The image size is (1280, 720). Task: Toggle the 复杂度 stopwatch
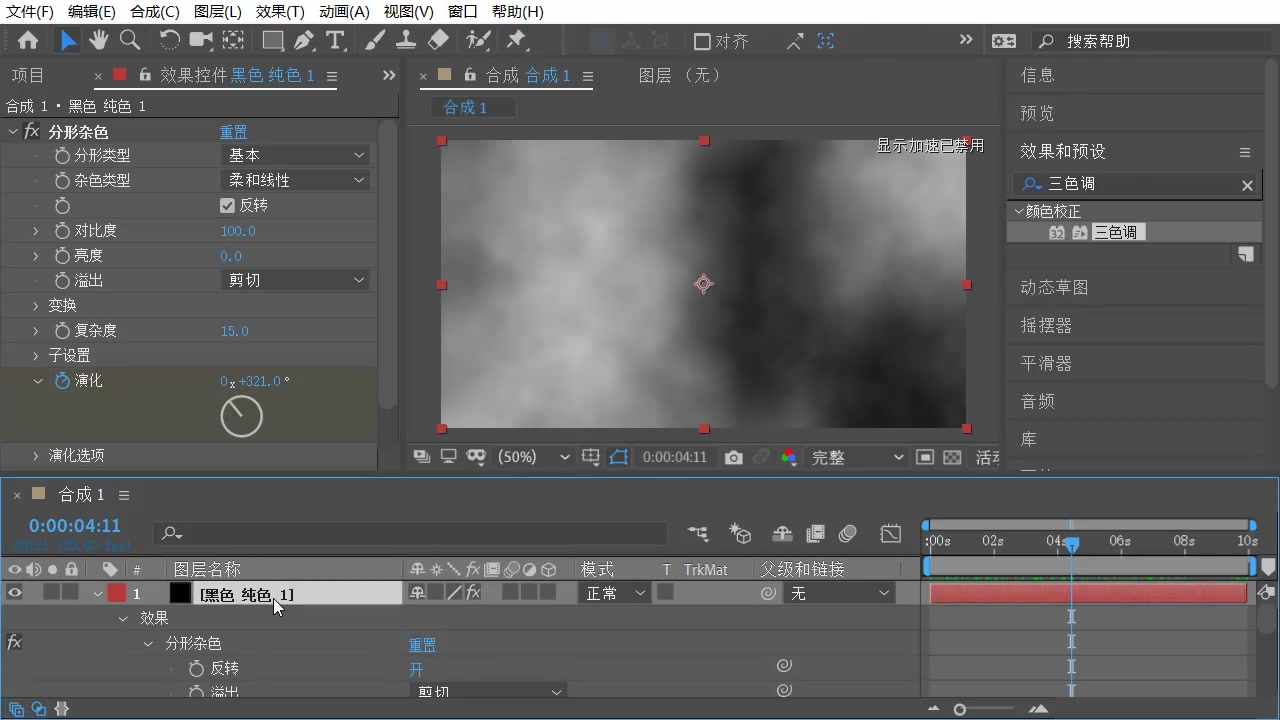(62, 331)
